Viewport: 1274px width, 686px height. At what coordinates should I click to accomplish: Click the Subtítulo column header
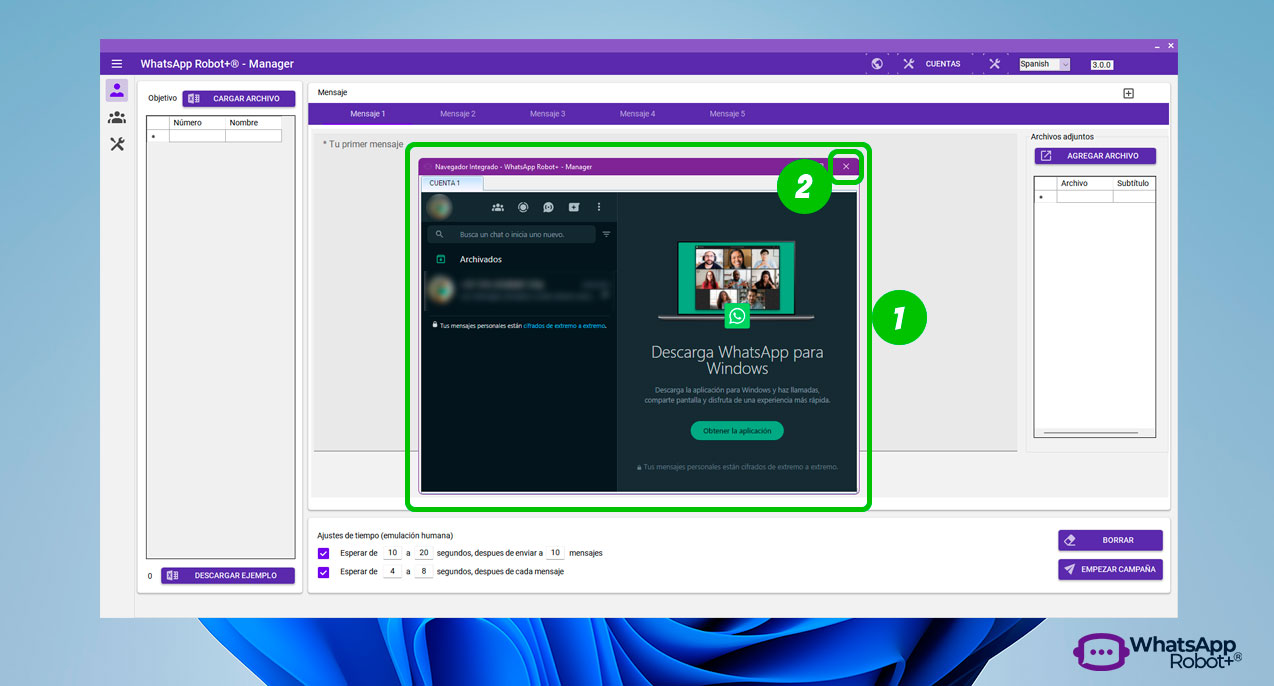pos(1134,184)
